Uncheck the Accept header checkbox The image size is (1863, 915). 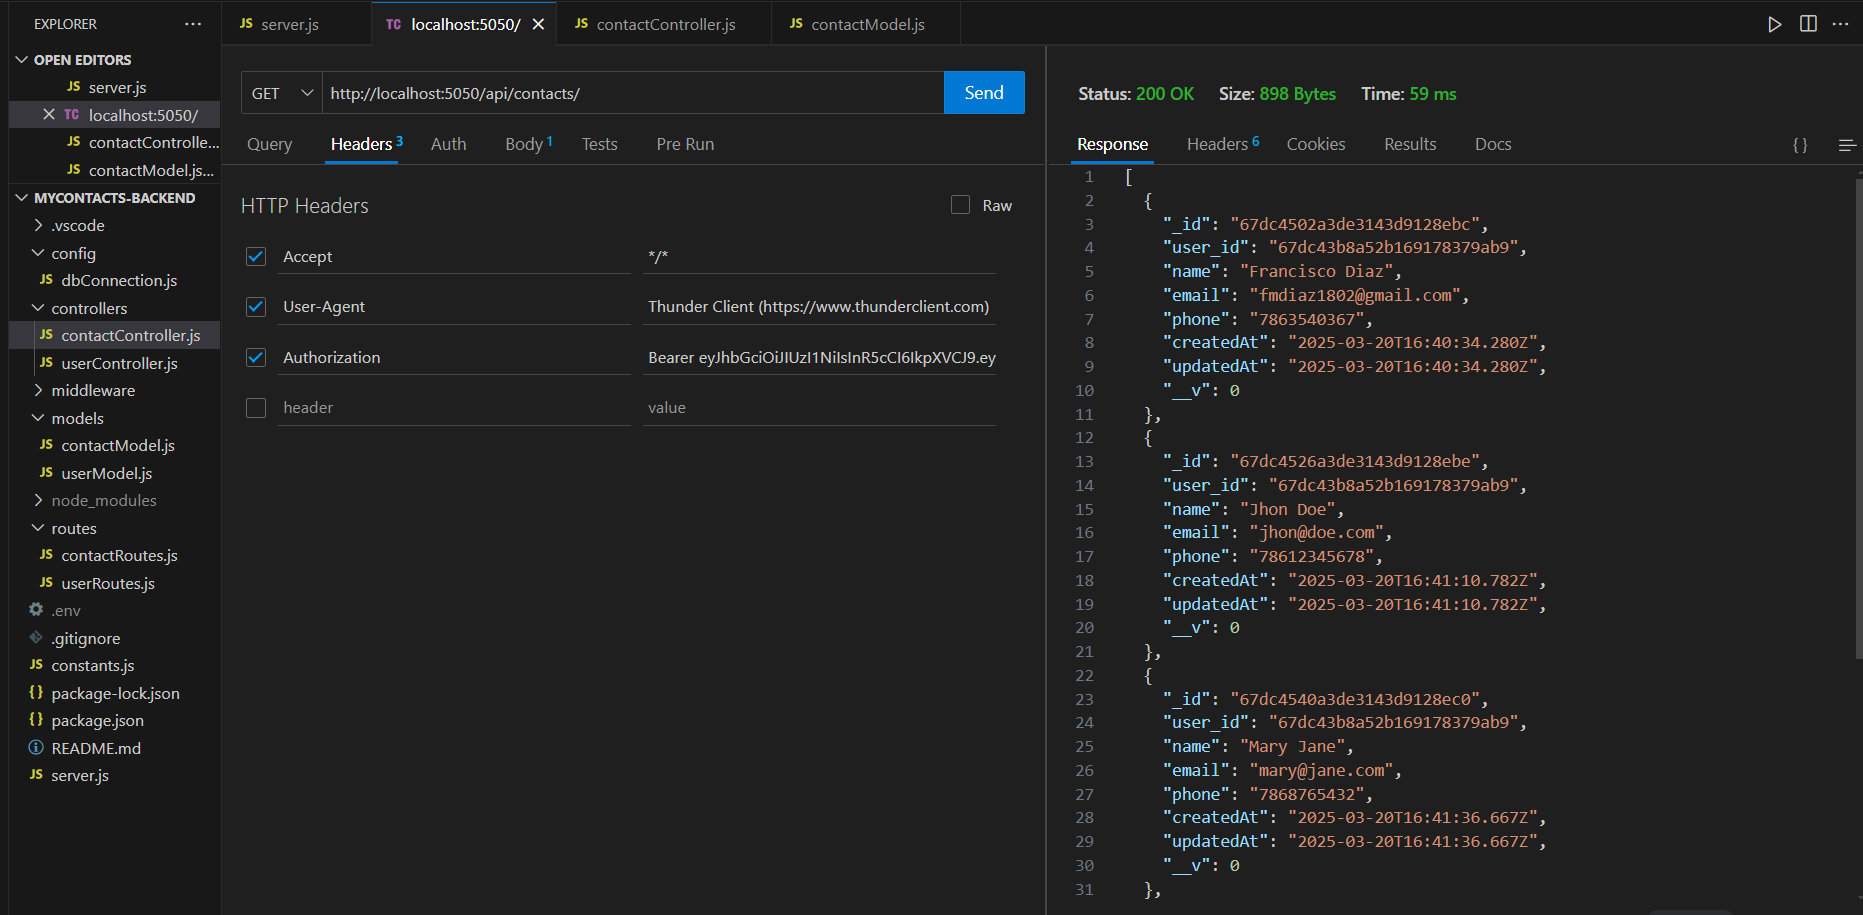pyautogui.click(x=256, y=256)
